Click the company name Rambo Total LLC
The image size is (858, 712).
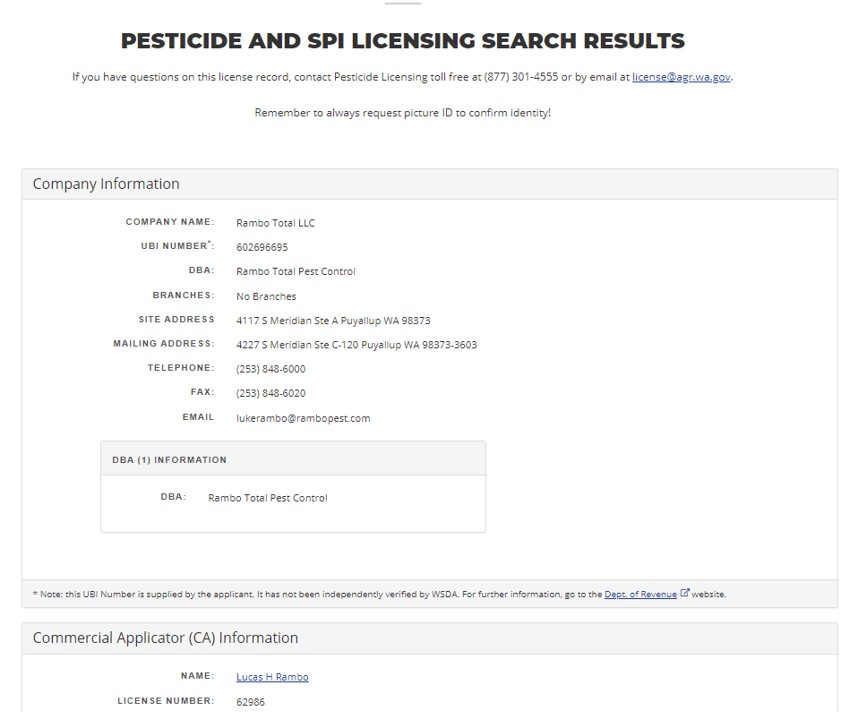pos(275,223)
